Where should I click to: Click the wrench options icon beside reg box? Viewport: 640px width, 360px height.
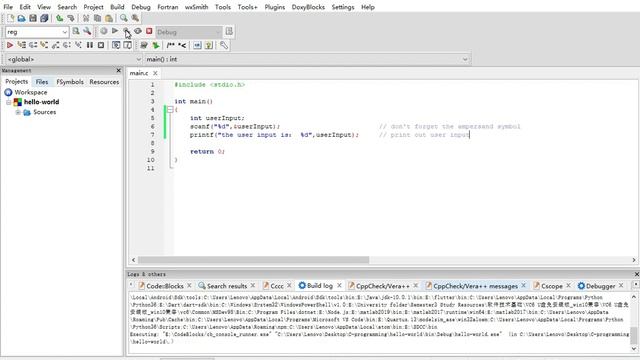click(x=87, y=31)
